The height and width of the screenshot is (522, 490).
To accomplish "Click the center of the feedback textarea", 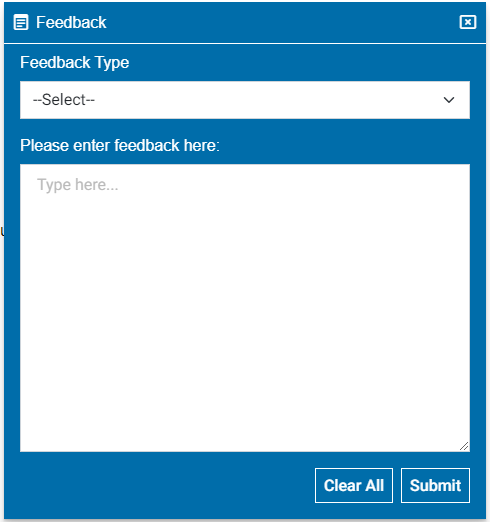I will pos(245,308).
